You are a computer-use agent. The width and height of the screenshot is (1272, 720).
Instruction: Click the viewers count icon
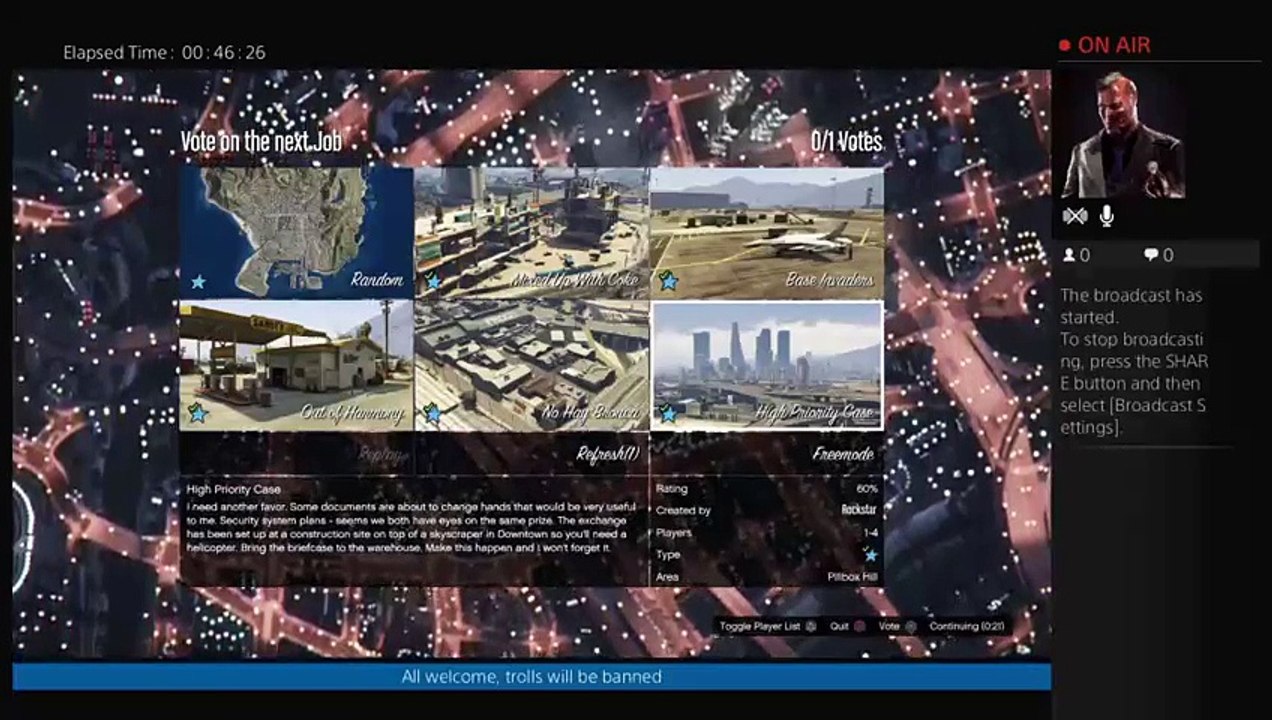pyautogui.click(x=1069, y=255)
